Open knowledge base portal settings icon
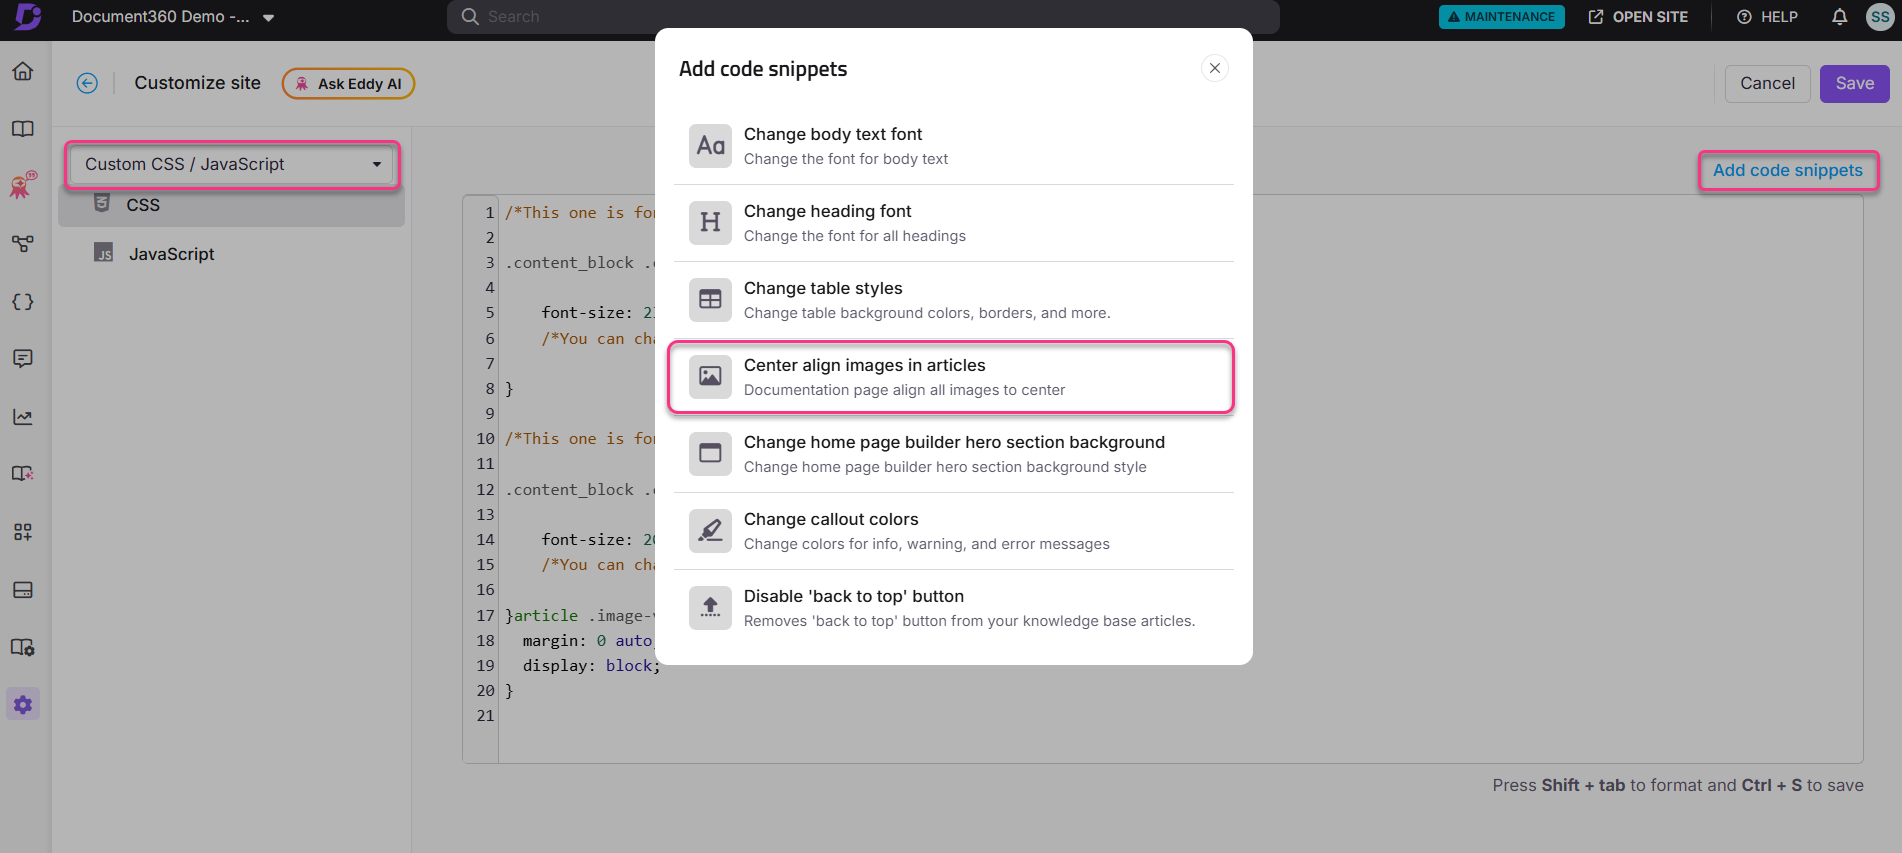Viewport: 1902px width, 853px height. 23,647
